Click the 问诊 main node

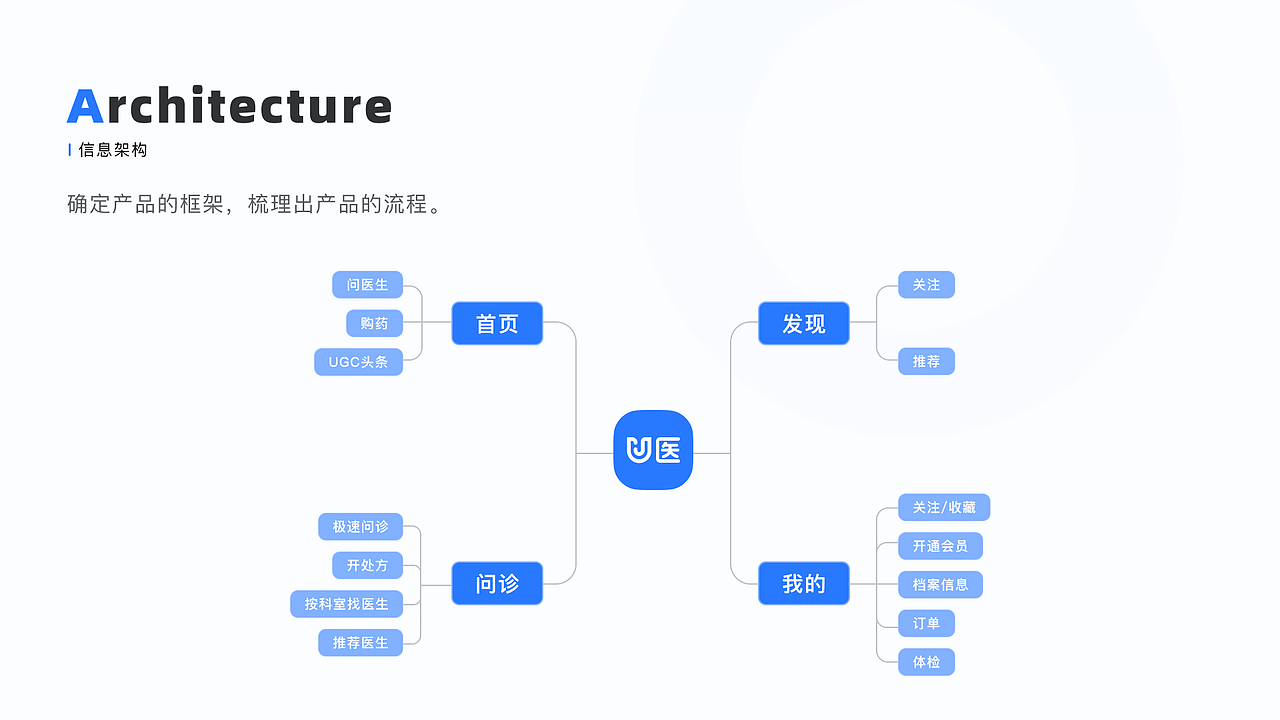497,583
